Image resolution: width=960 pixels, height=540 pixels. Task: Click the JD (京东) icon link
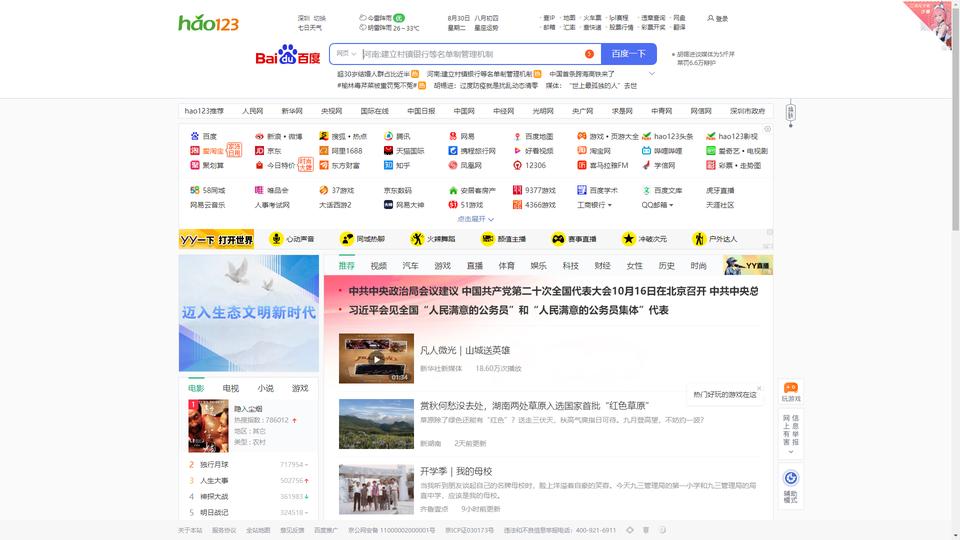point(259,151)
